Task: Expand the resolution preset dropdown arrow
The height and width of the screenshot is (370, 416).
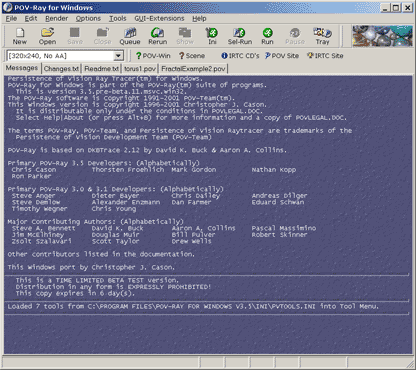Action: 118,56
